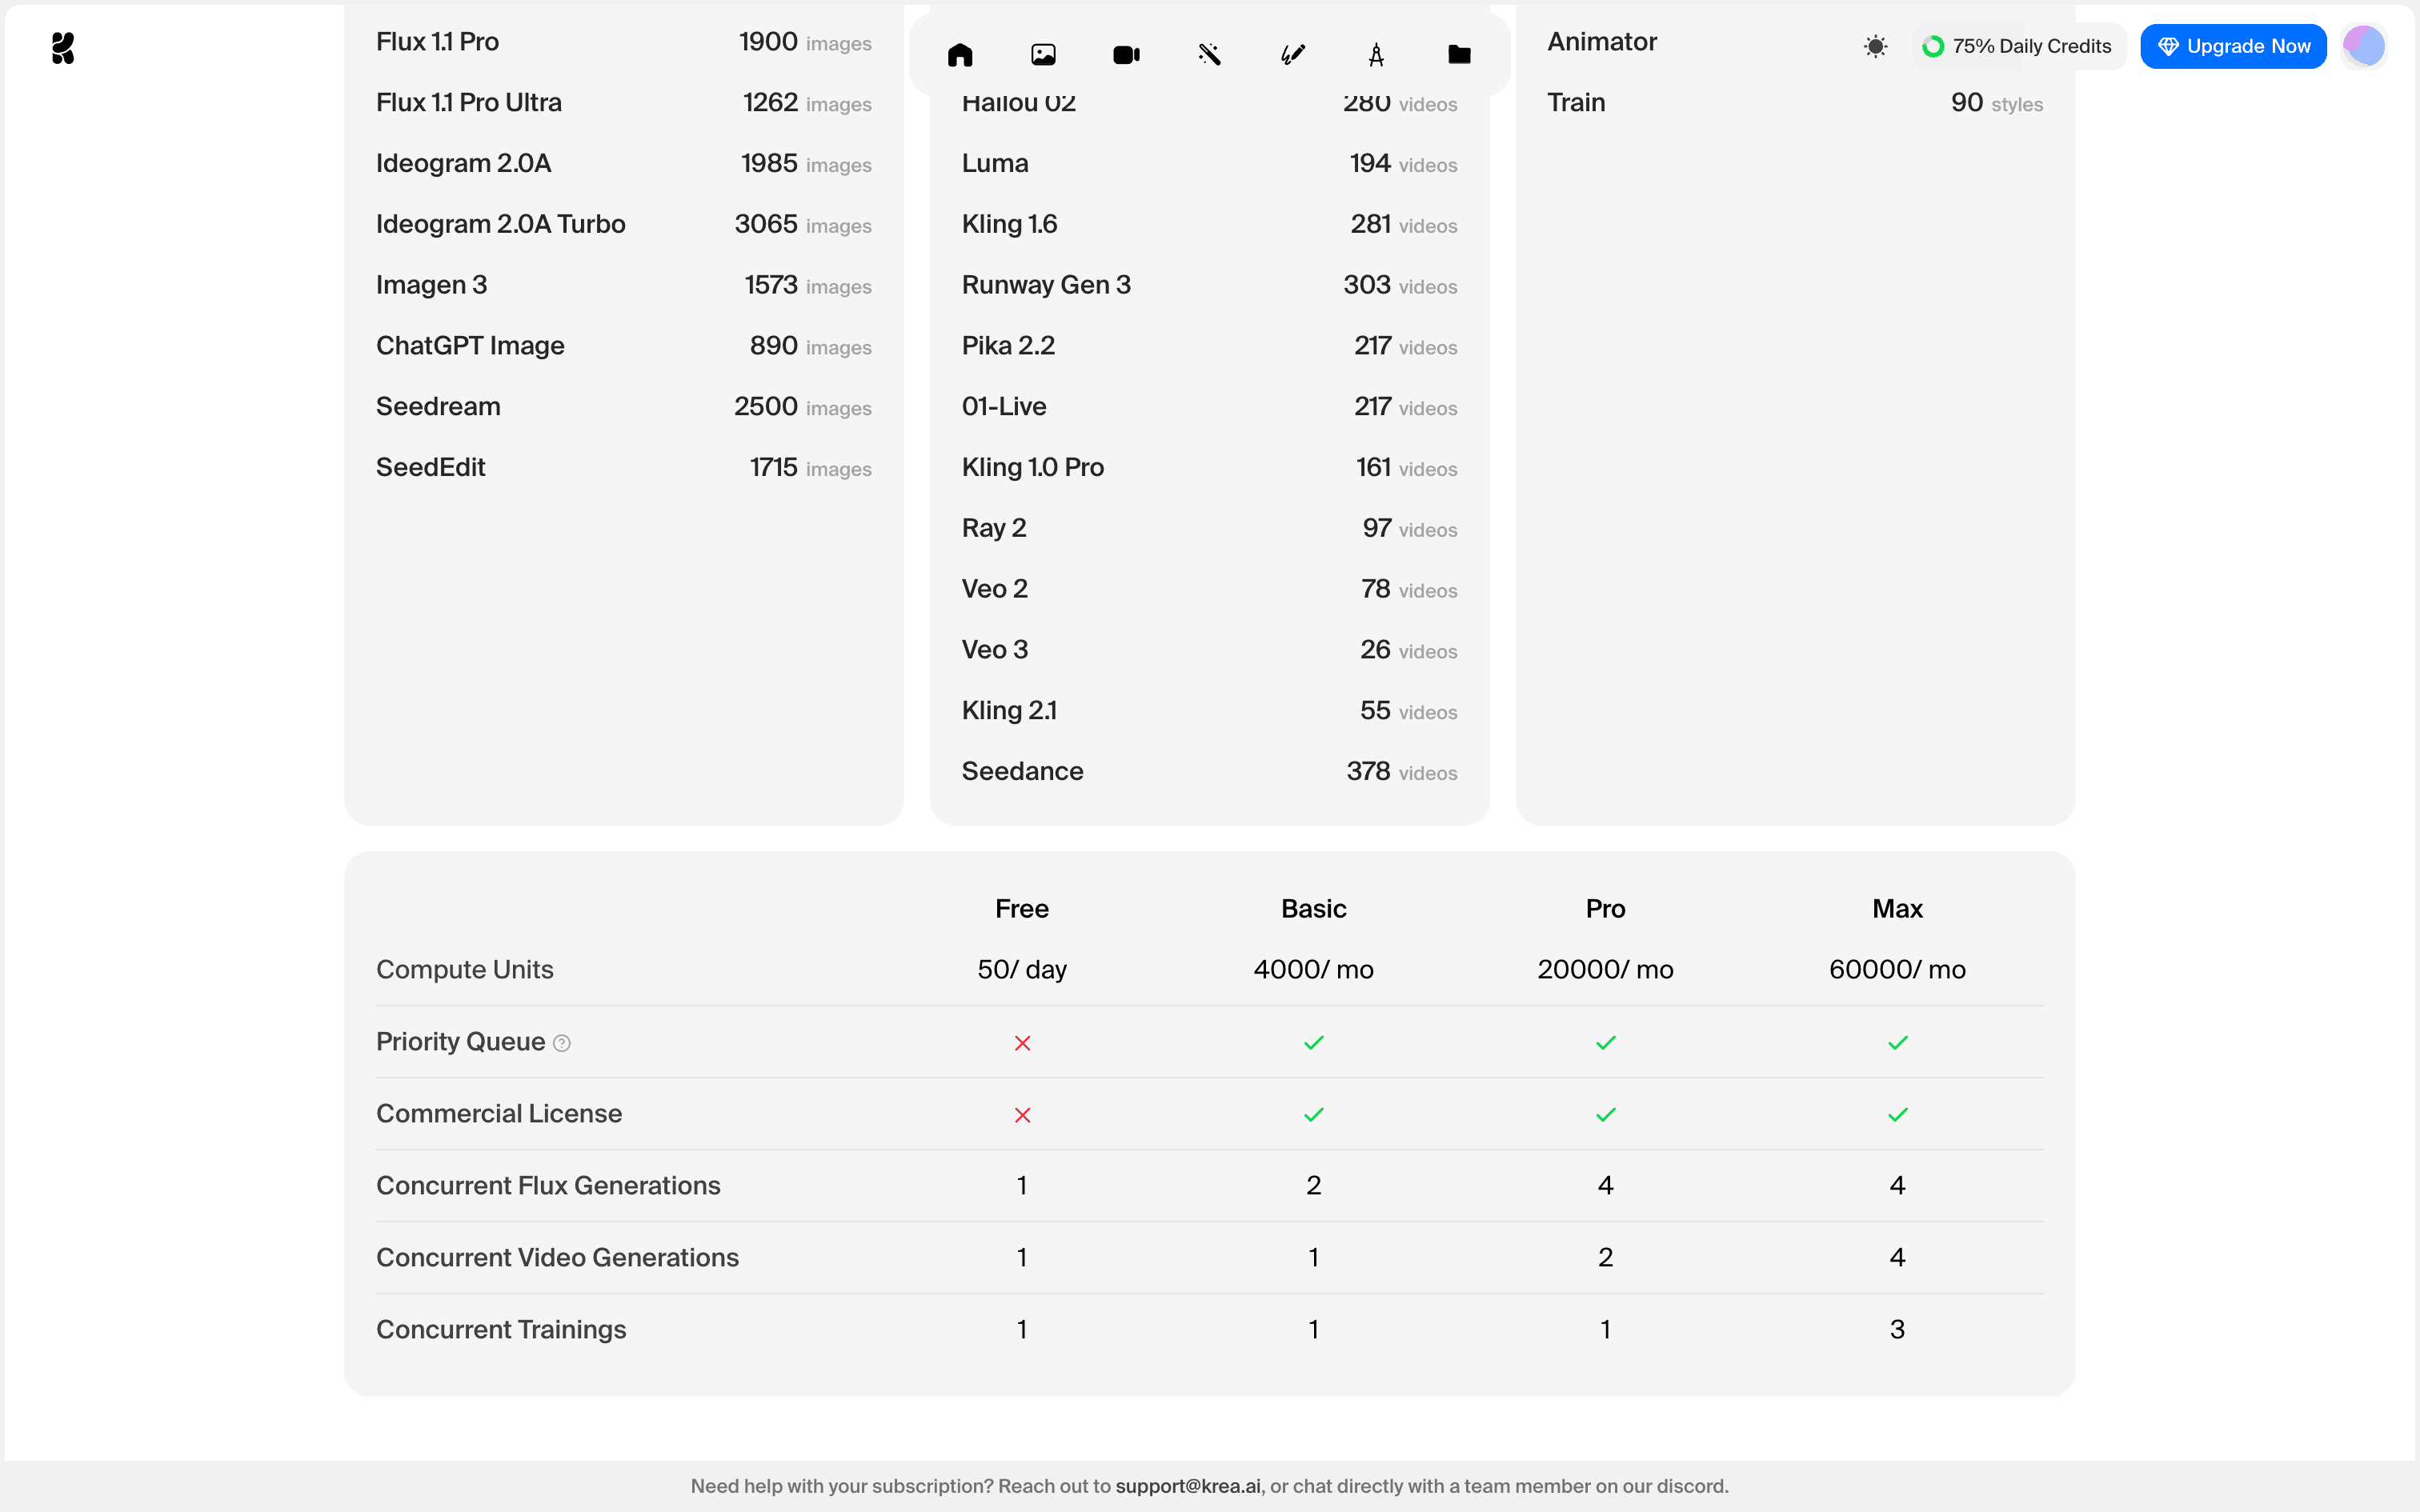The width and height of the screenshot is (2420, 1512).
Task: Open the Video generation section
Action: point(1125,54)
